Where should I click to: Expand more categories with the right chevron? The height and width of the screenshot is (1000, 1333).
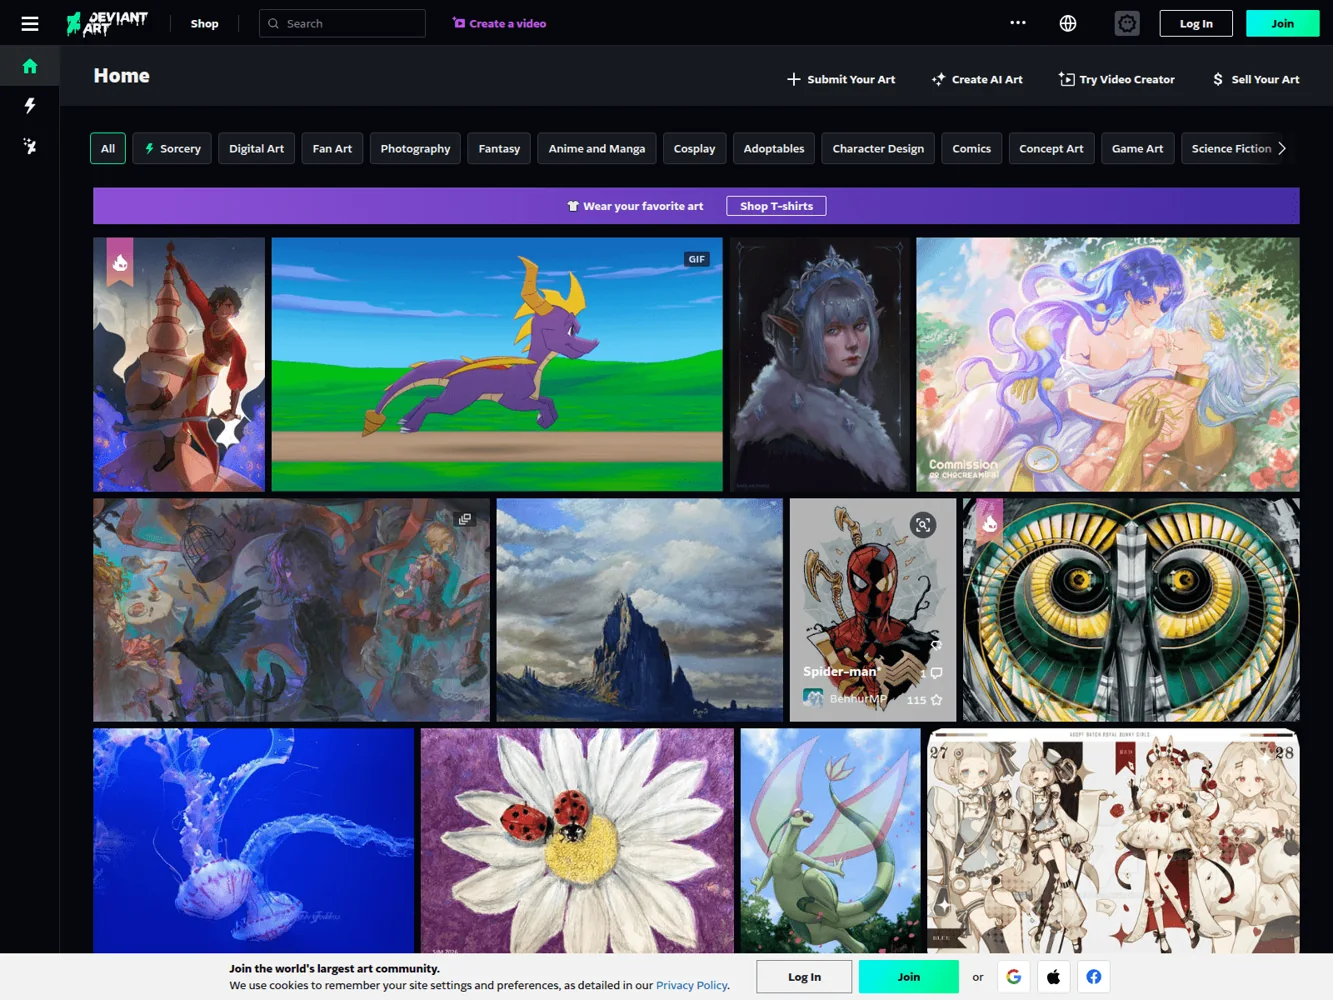click(x=1282, y=148)
